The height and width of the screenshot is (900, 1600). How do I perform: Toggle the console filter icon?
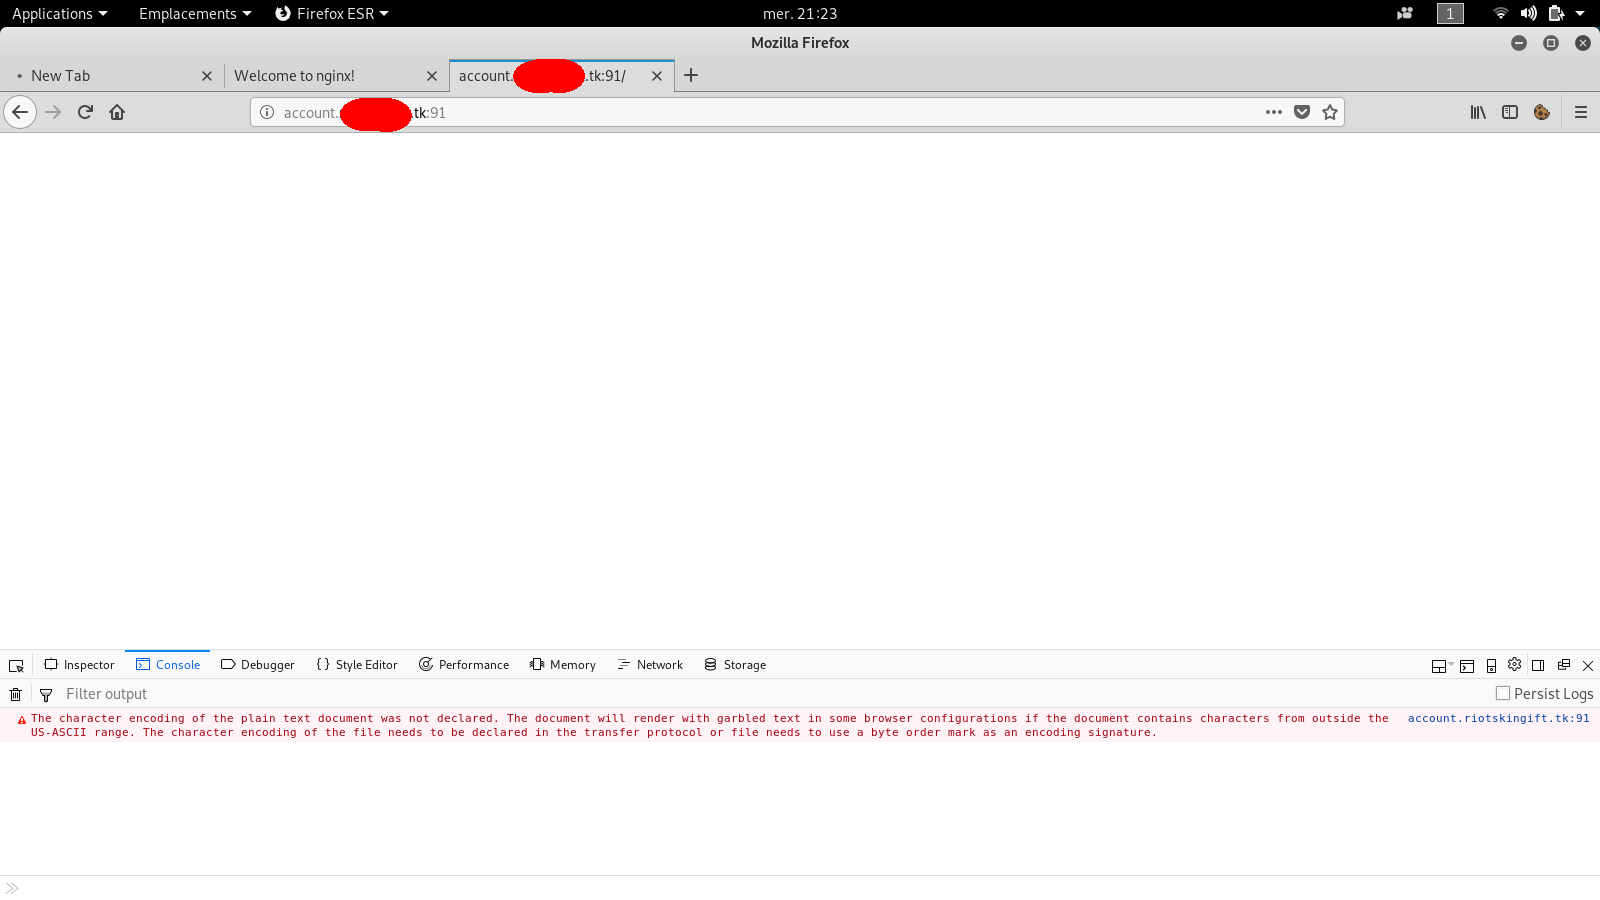46,693
